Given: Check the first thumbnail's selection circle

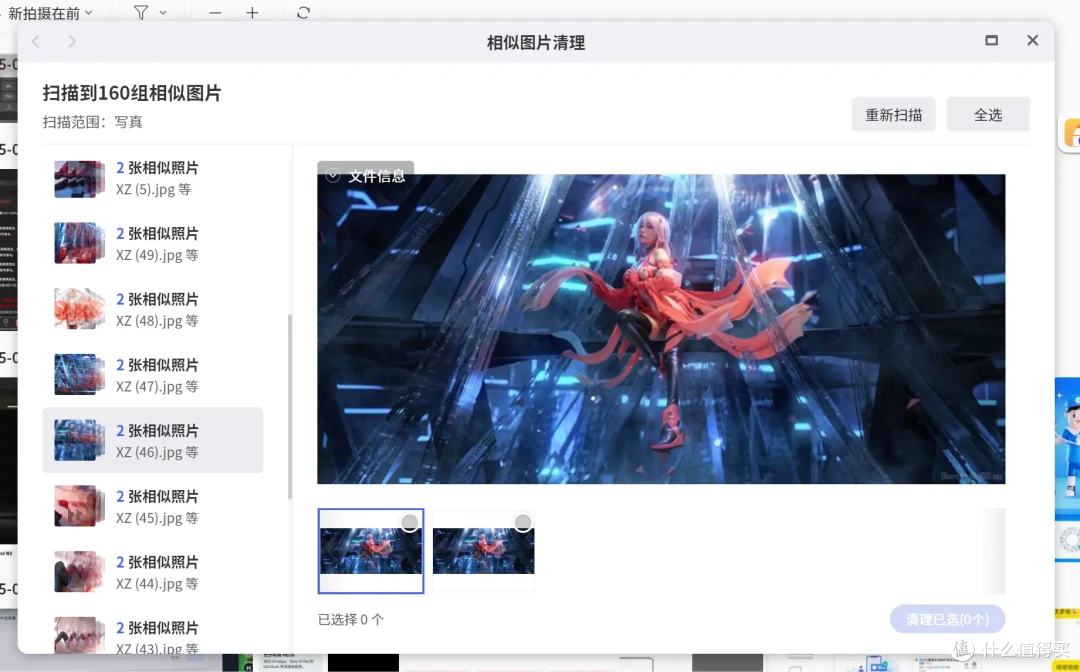Looking at the screenshot, I should tap(410, 523).
